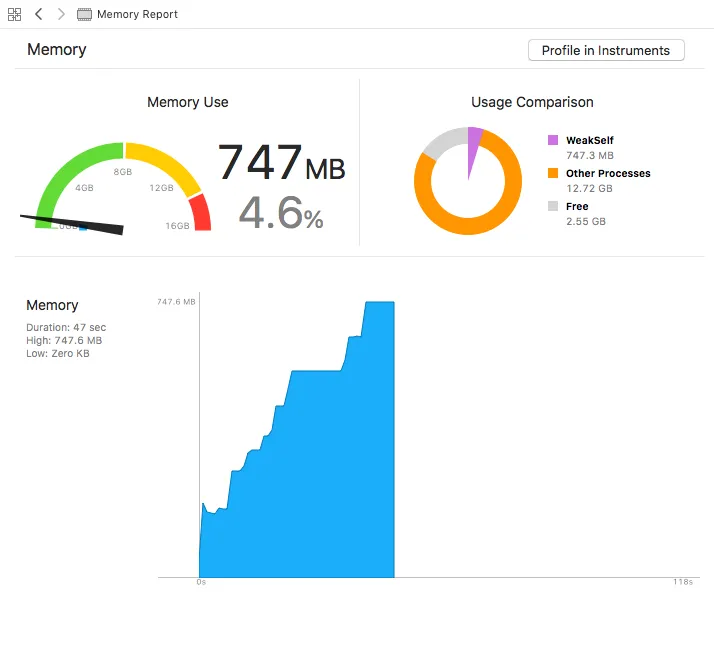Click the Memory graph section title
The width and height of the screenshot is (714, 654).
coord(52,305)
